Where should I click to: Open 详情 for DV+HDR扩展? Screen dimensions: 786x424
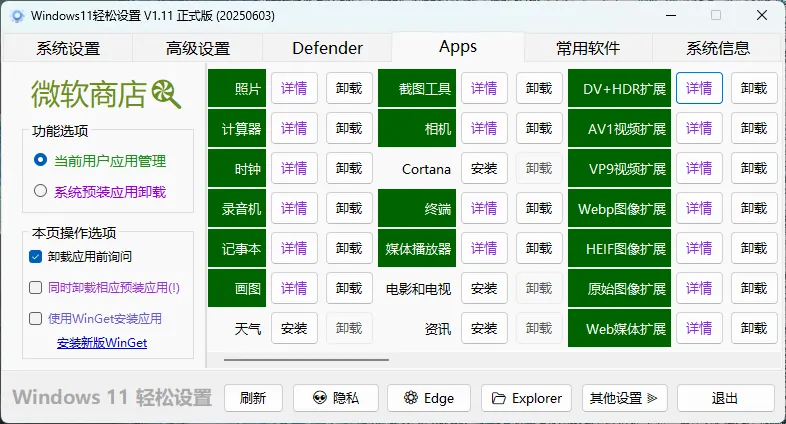tap(699, 88)
